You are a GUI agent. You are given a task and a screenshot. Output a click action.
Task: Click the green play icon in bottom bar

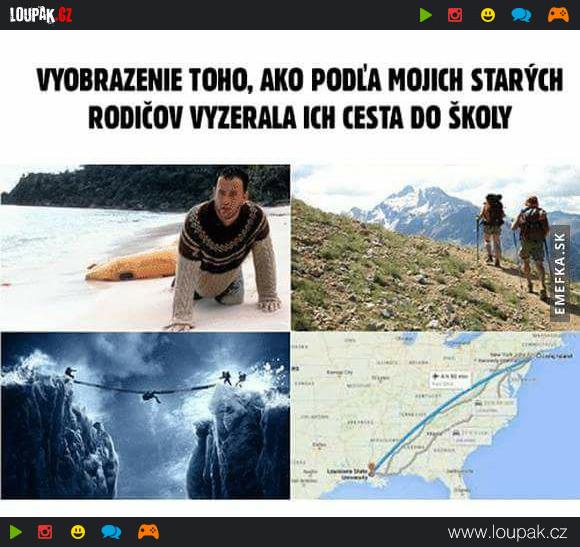click(15, 532)
